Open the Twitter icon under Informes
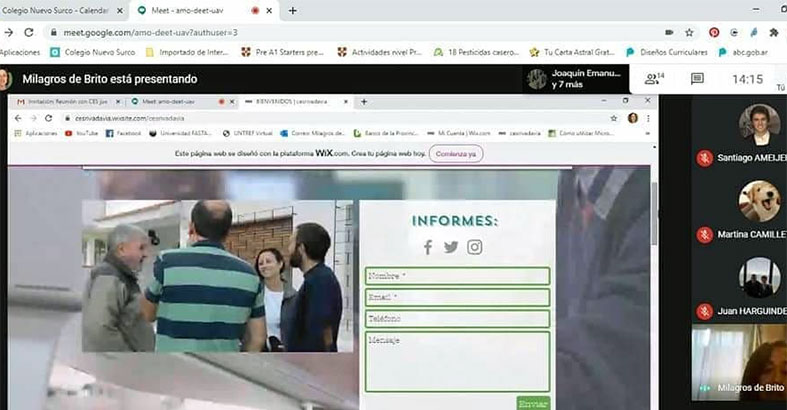Viewport: 787px width, 410px height. pos(451,247)
